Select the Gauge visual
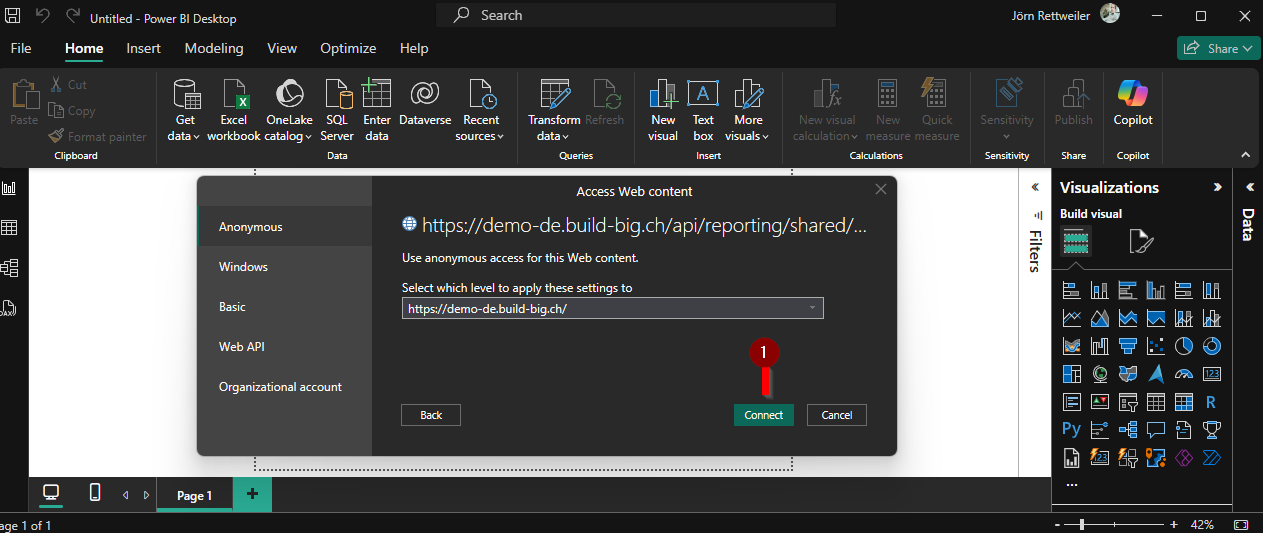 (1184, 375)
